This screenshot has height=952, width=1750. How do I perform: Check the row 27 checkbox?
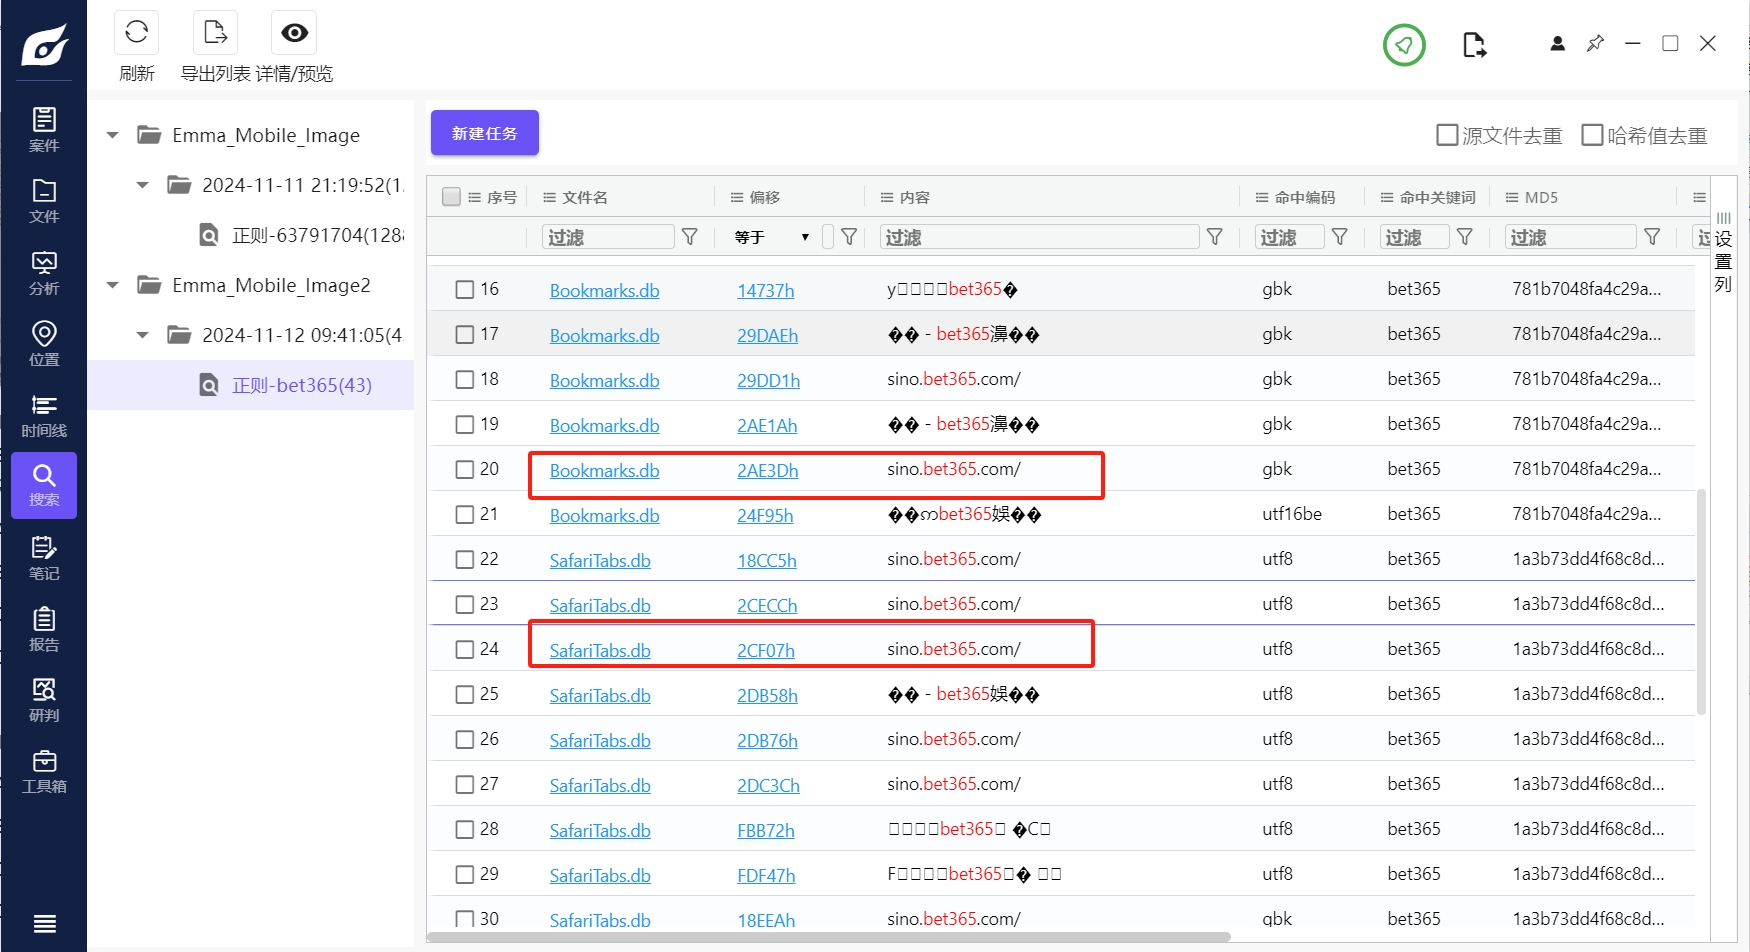(465, 785)
